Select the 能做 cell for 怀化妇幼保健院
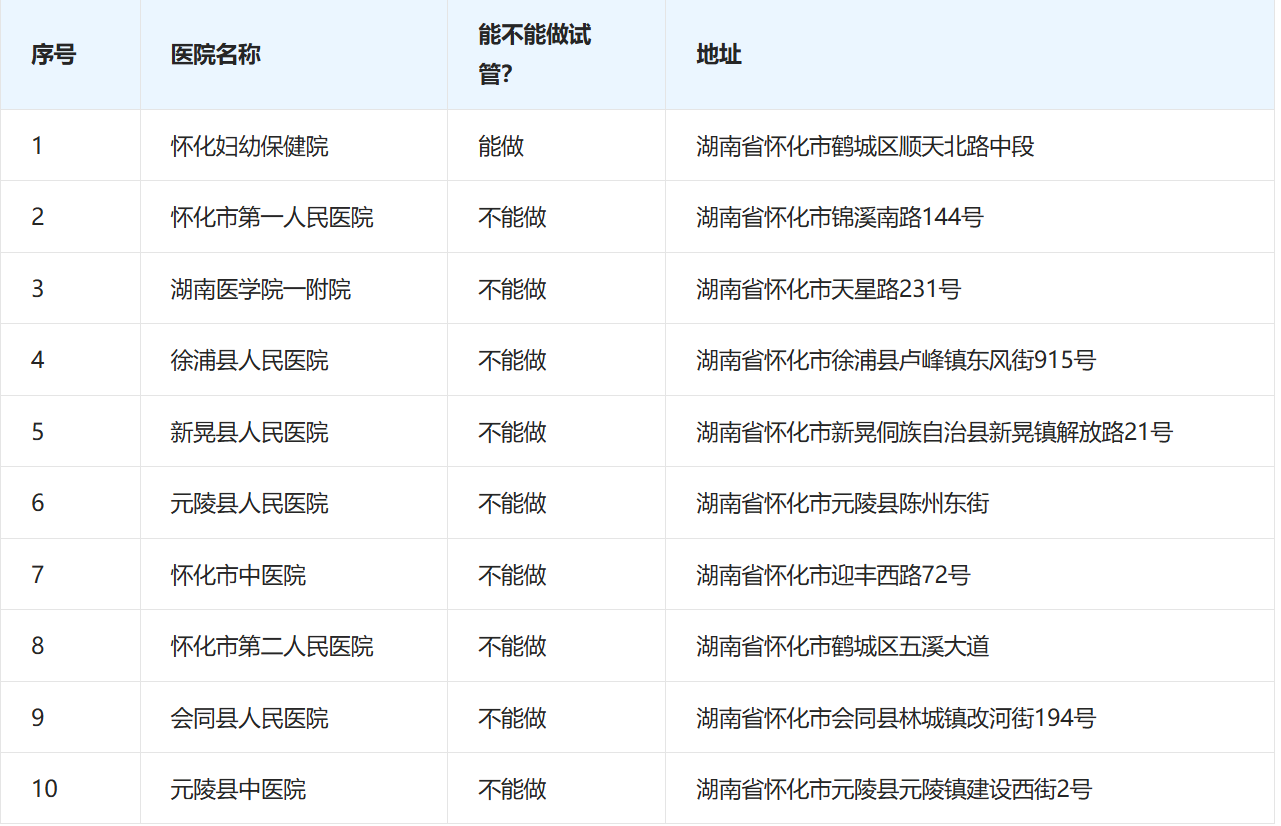Viewport: 1281px width, 826px height. coord(501,146)
